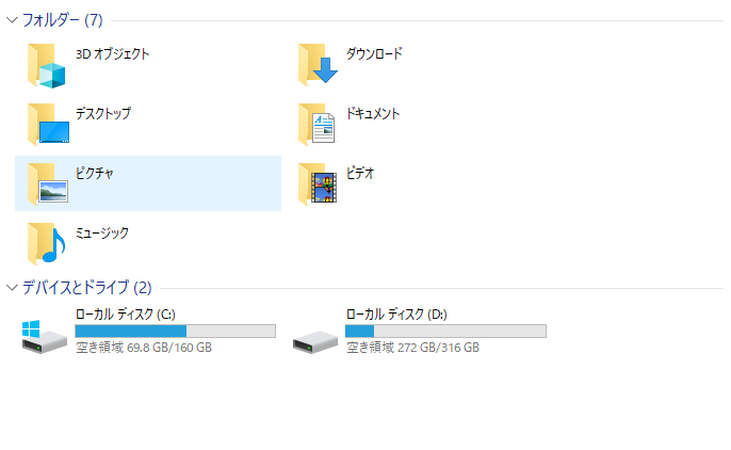Choose the ピクチャ folder icon

tap(48, 184)
